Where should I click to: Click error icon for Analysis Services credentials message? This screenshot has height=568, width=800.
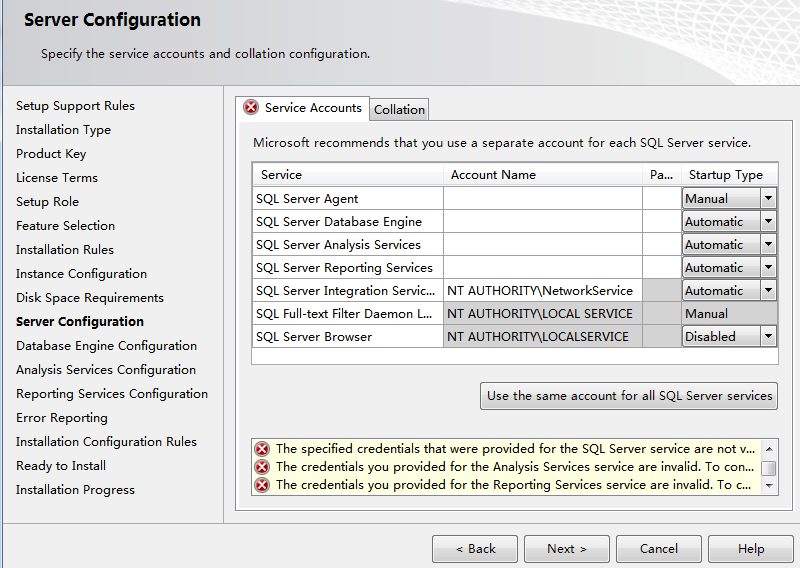[x=262, y=467]
